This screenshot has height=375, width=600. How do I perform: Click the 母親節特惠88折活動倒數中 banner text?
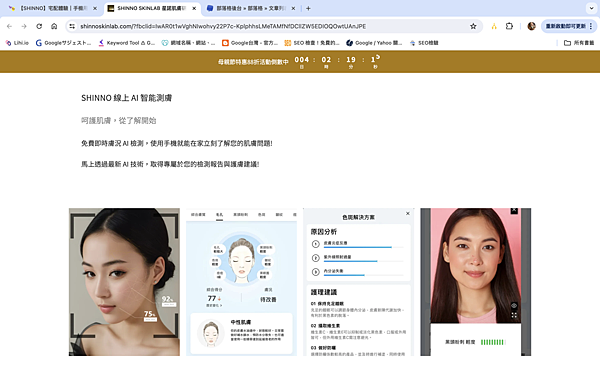pos(253,62)
